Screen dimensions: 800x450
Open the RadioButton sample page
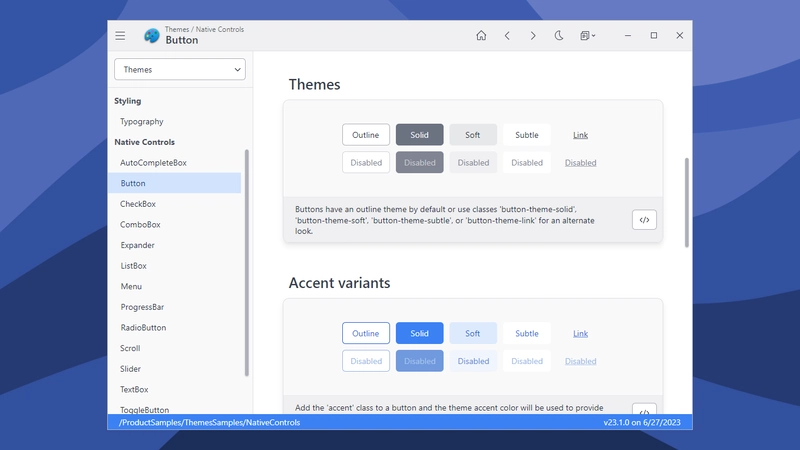pos(143,328)
